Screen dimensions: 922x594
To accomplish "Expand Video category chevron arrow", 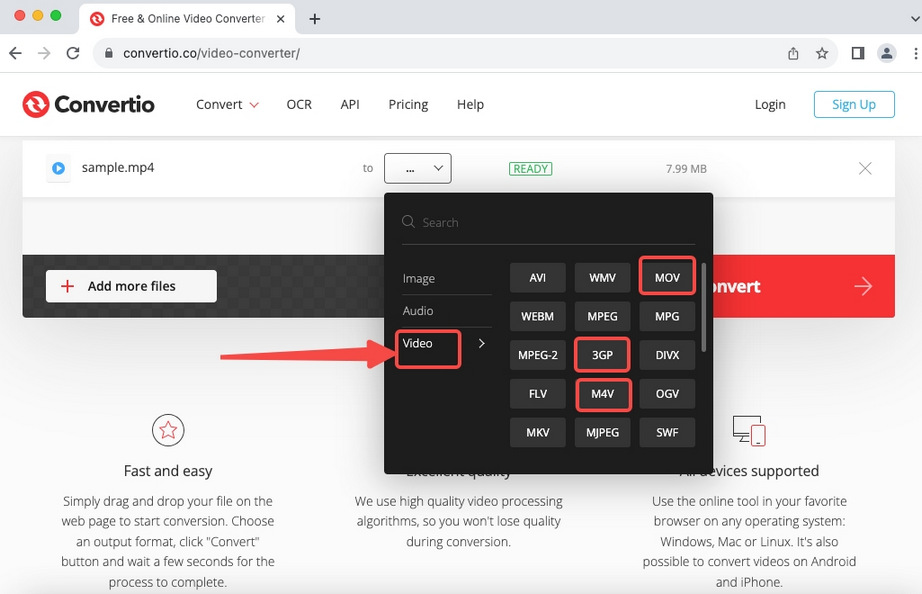I will click(482, 343).
